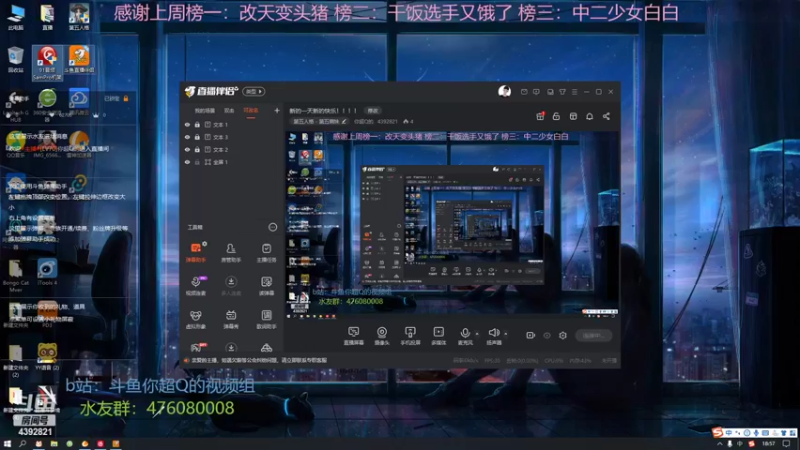The image size is (800, 450).
Task: Open the user avatar in title bar
Action: [505, 91]
